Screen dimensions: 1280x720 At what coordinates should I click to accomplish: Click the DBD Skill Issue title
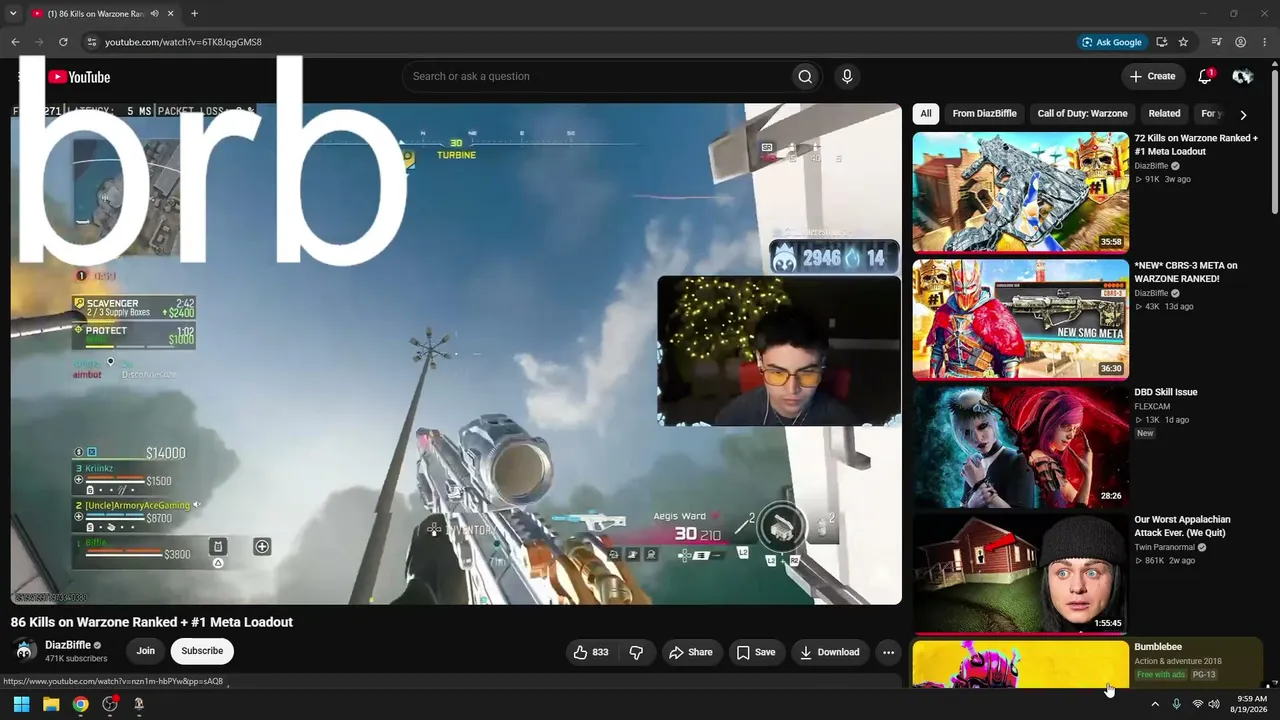pos(1166,393)
